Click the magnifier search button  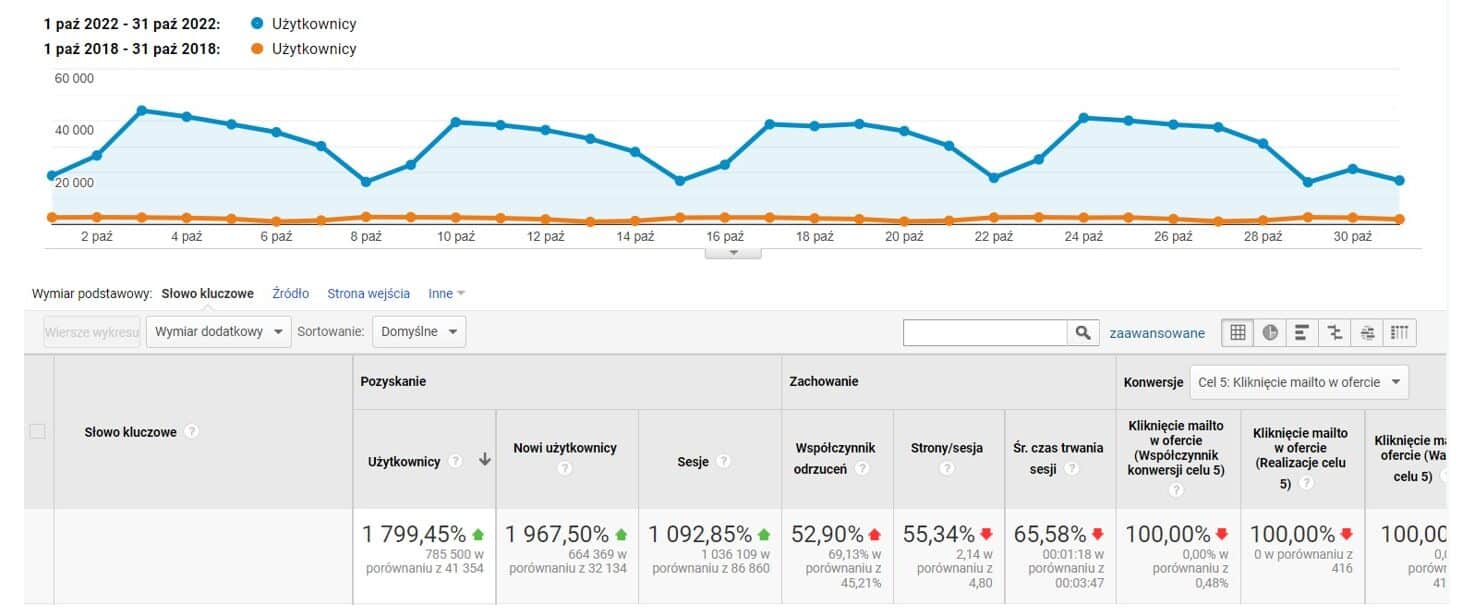coord(1082,333)
